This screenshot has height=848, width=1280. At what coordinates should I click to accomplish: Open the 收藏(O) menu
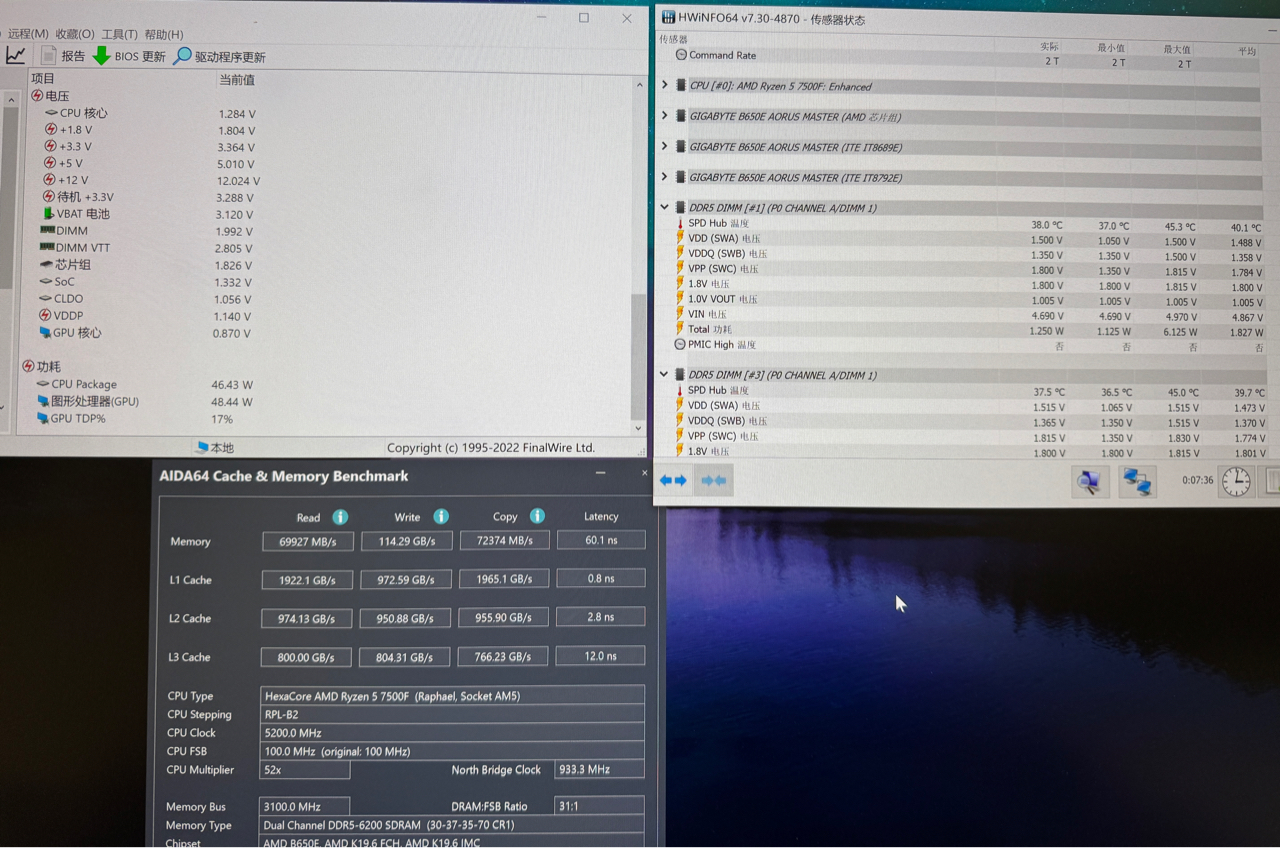(75, 34)
